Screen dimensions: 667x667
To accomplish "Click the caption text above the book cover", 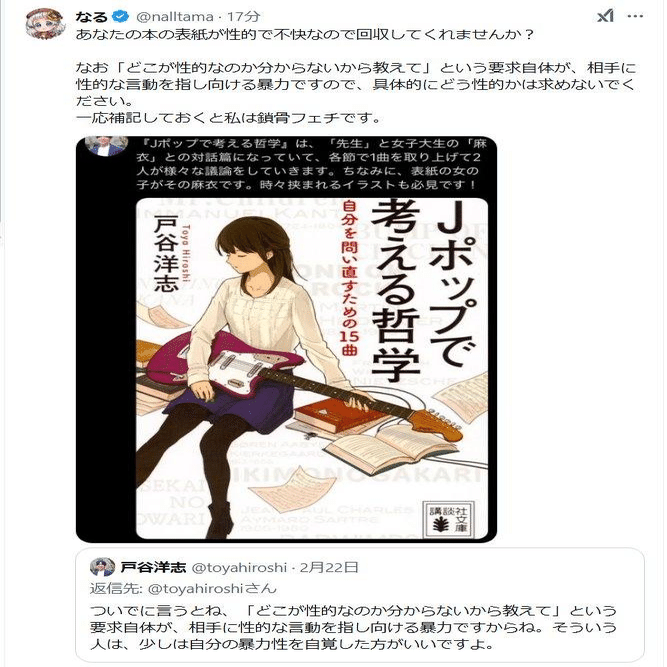I will tap(311, 164).
